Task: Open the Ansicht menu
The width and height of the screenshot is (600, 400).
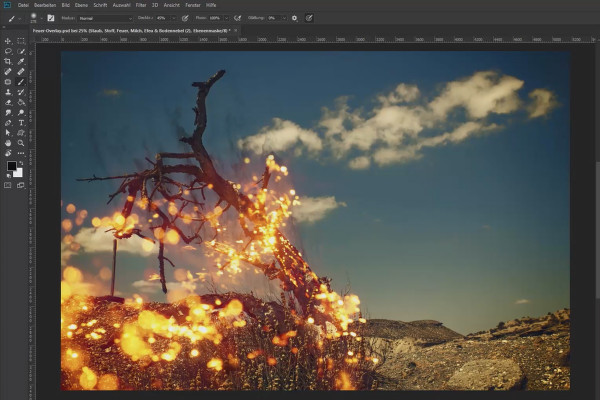Action: (x=171, y=5)
